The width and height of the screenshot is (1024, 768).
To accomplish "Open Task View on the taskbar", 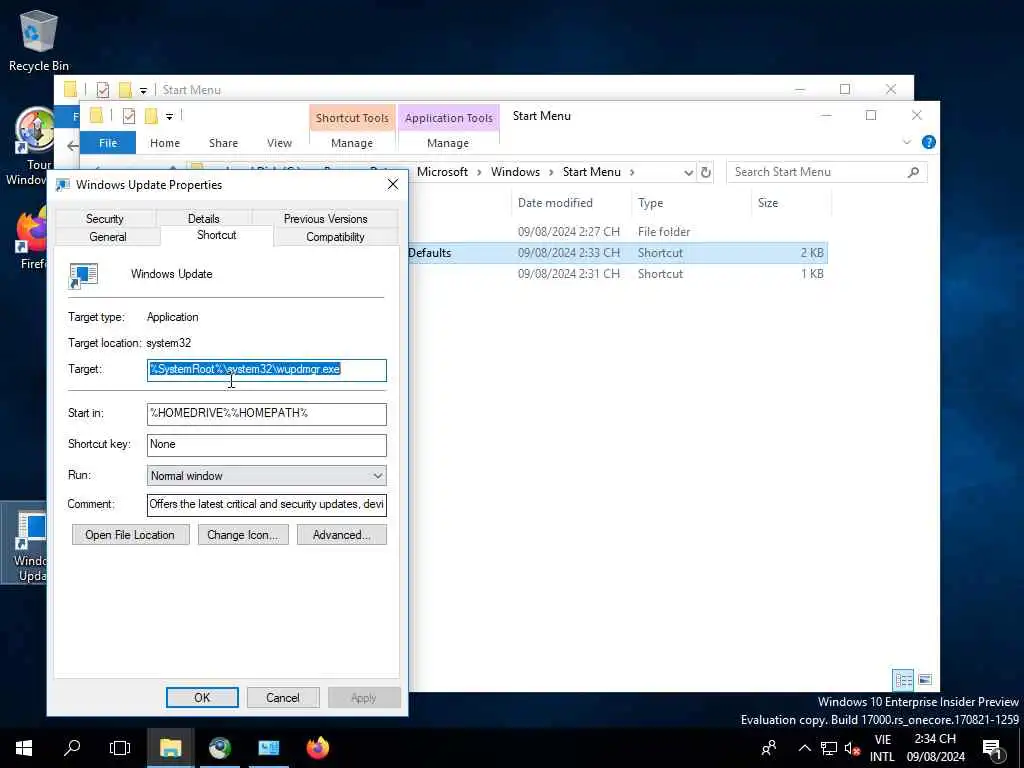I will point(120,748).
